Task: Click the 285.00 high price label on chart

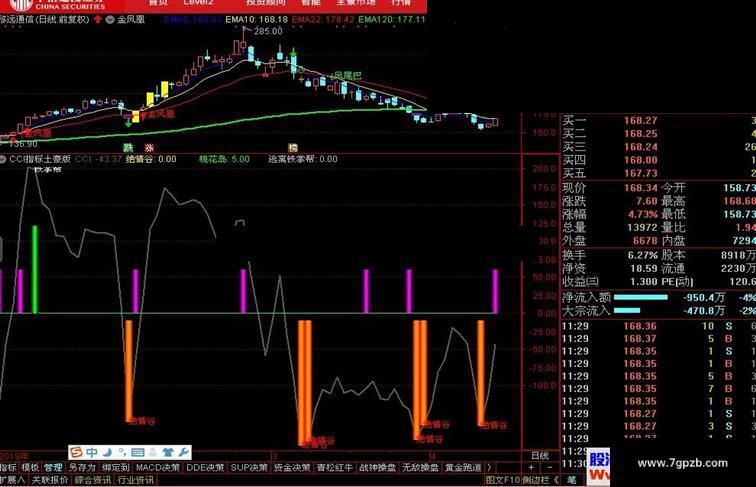Action: point(268,31)
